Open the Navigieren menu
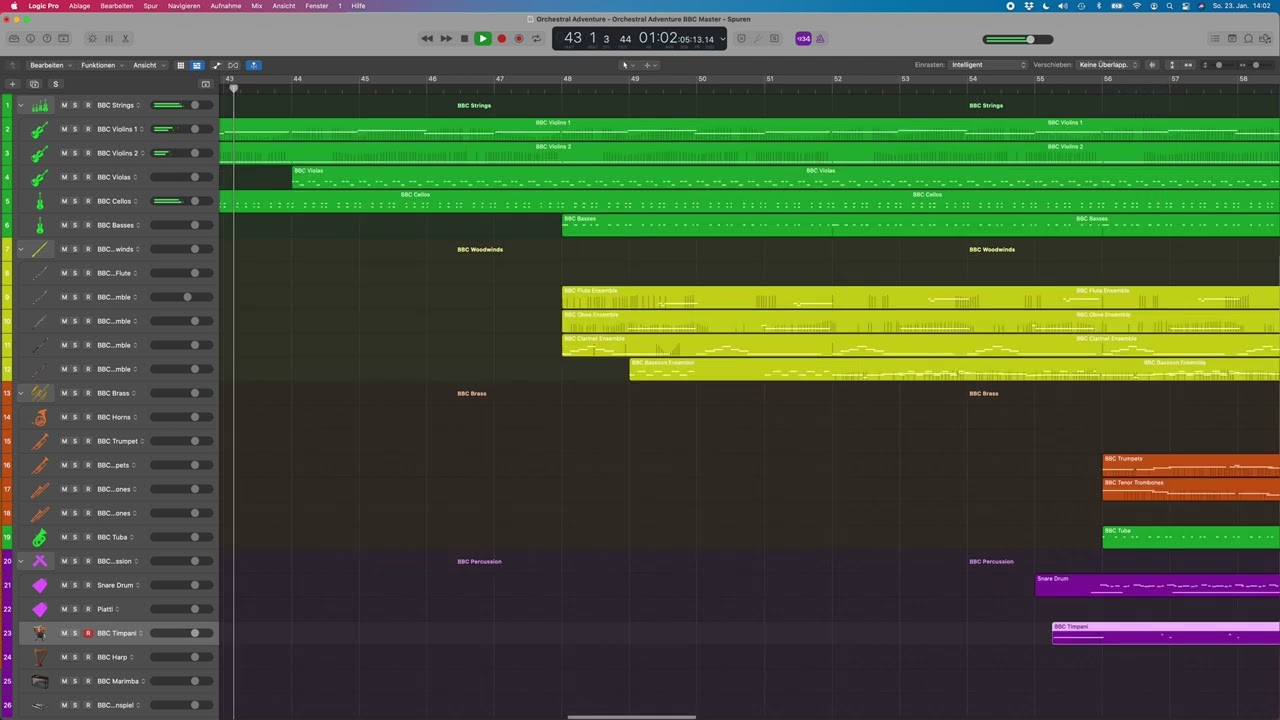Screen dimensions: 1280x720 click(x=184, y=6)
